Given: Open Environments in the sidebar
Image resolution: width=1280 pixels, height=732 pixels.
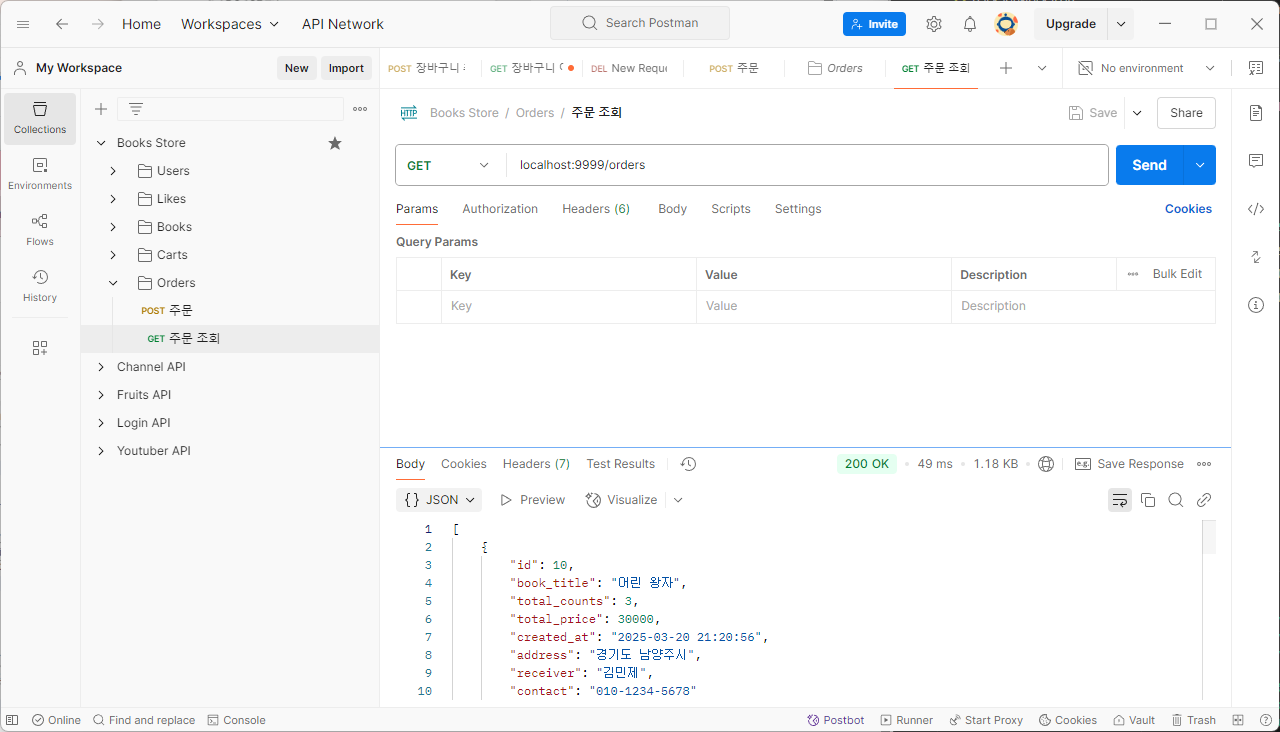Looking at the screenshot, I should [x=40, y=174].
